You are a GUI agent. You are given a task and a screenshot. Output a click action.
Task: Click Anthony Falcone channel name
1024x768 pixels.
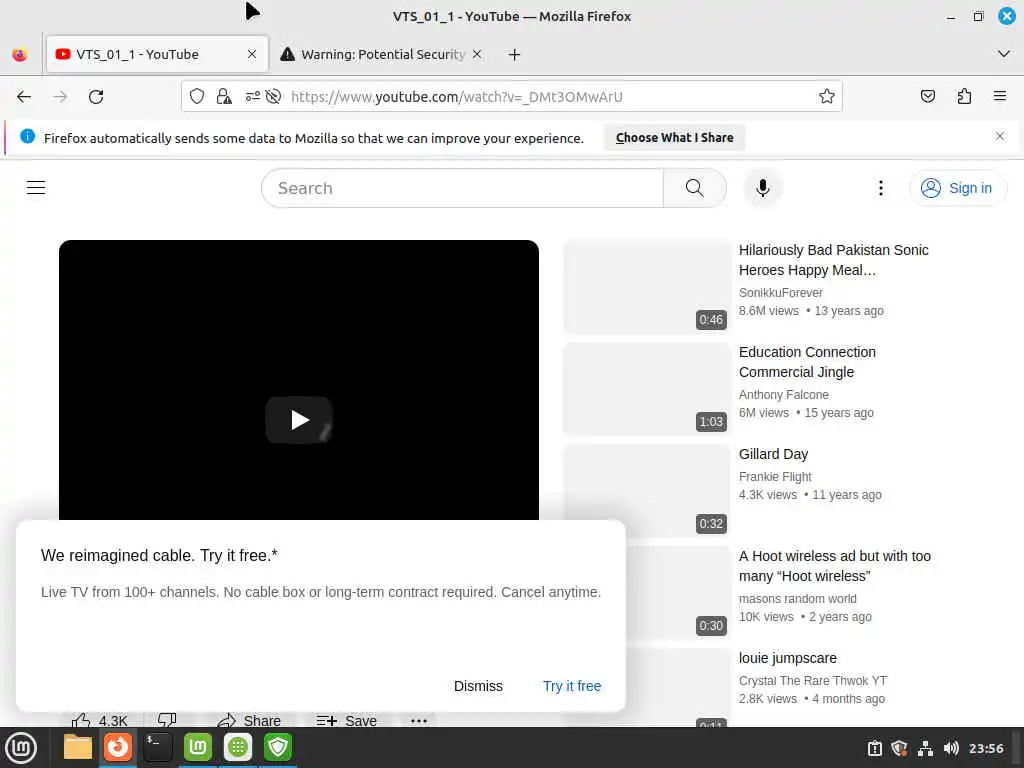click(x=784, y=394)
